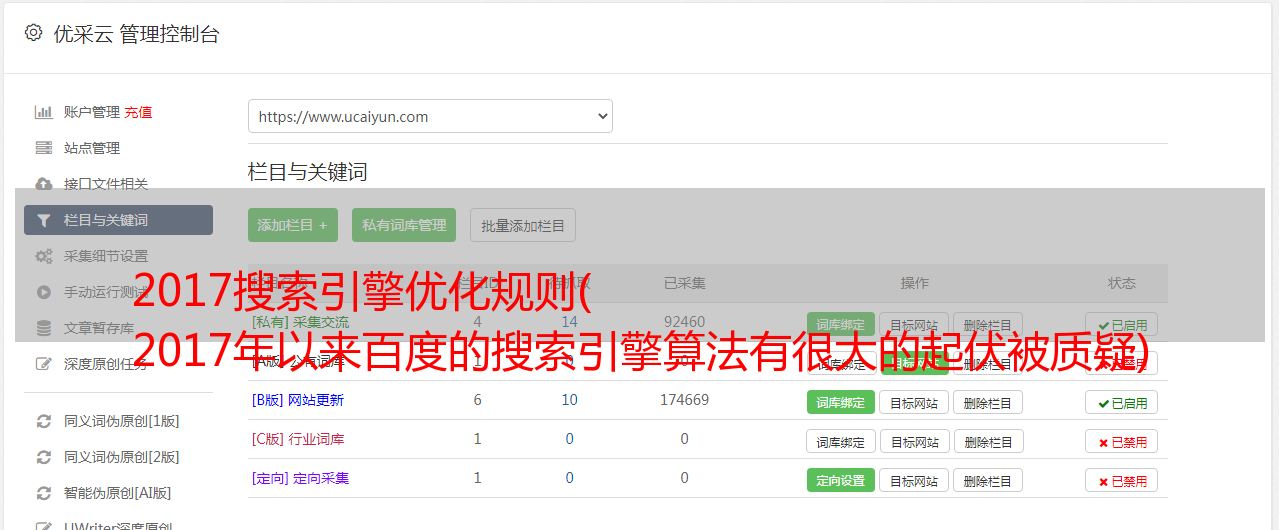Viewport: 1279px width, 530px height.
Task: Open 私有词库管理
Action: point(404,225)
